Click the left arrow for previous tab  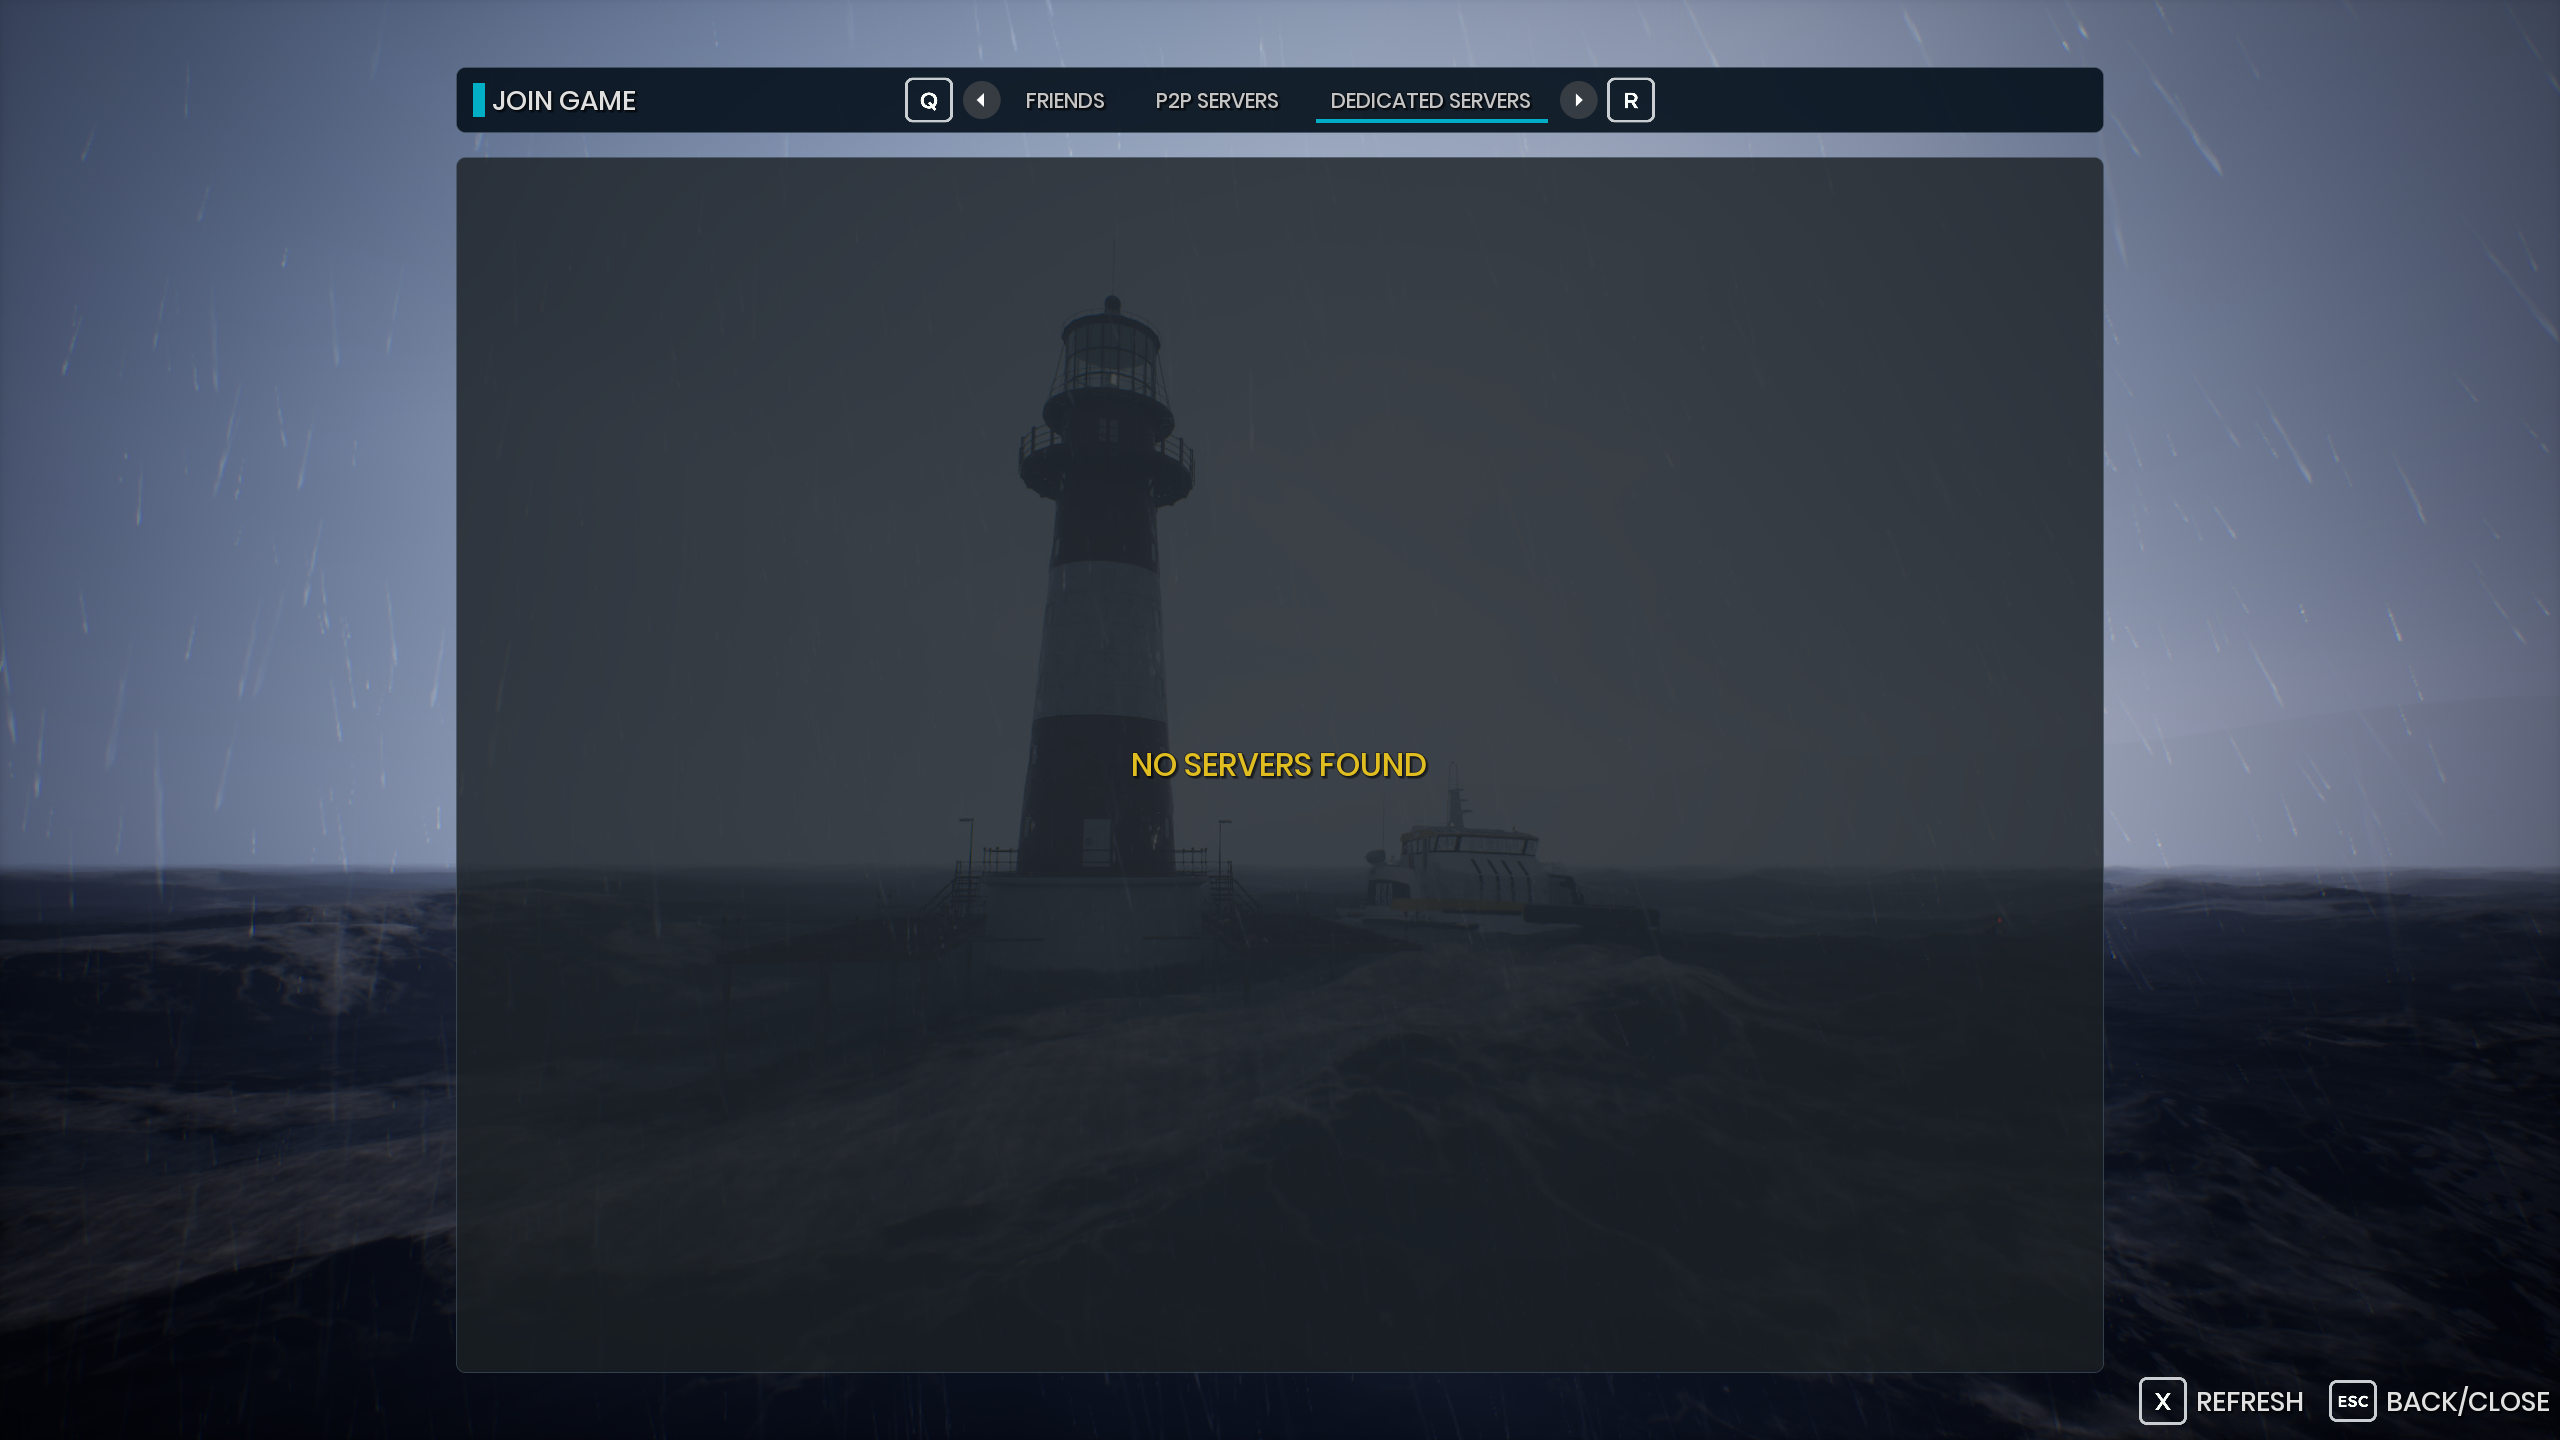(981, 100)
